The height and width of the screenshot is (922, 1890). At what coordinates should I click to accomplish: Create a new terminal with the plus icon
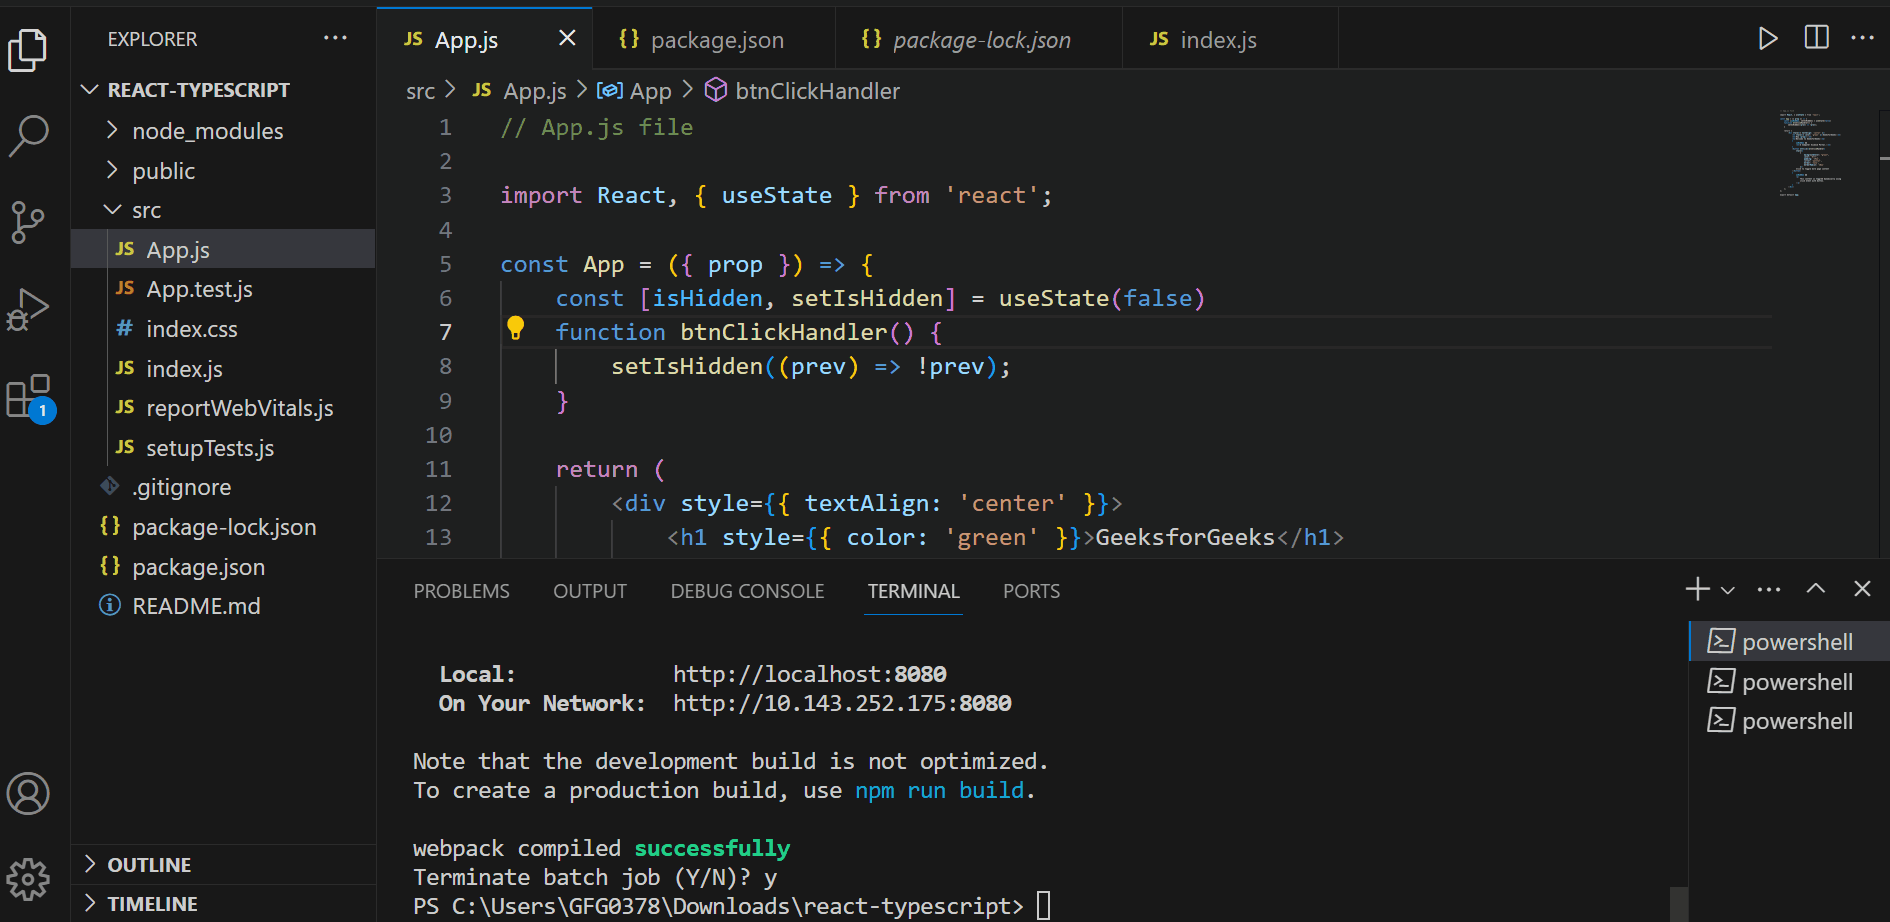tap(1695, 589)
